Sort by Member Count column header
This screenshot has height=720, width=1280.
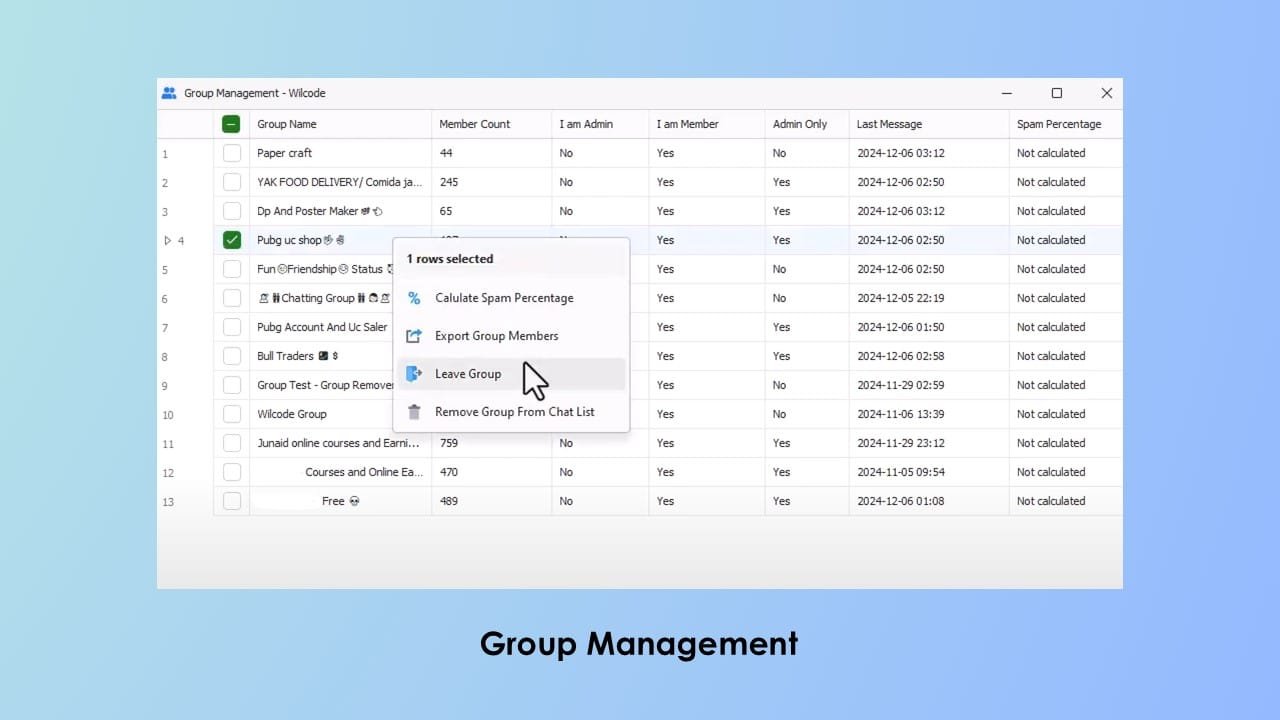coord(475,124)
